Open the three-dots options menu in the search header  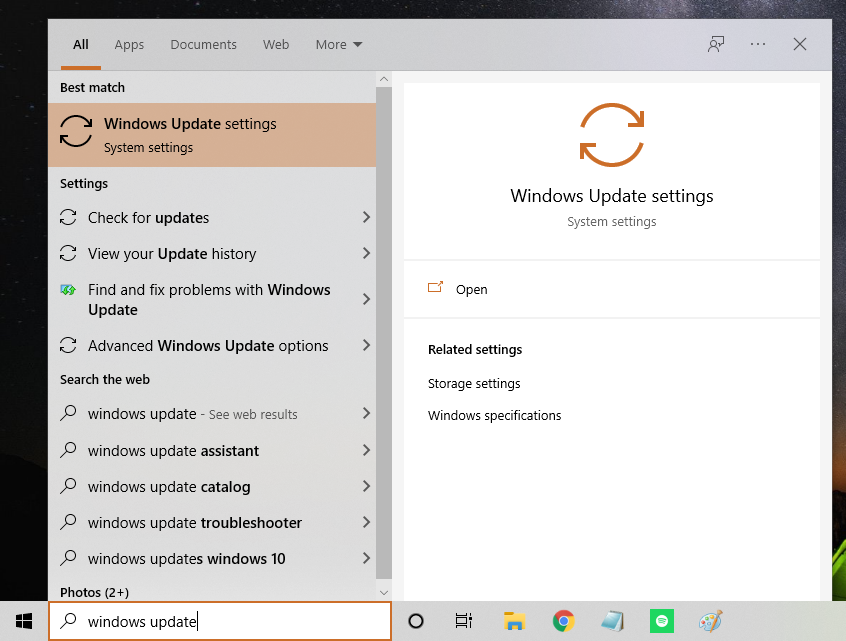pos(758,44)
